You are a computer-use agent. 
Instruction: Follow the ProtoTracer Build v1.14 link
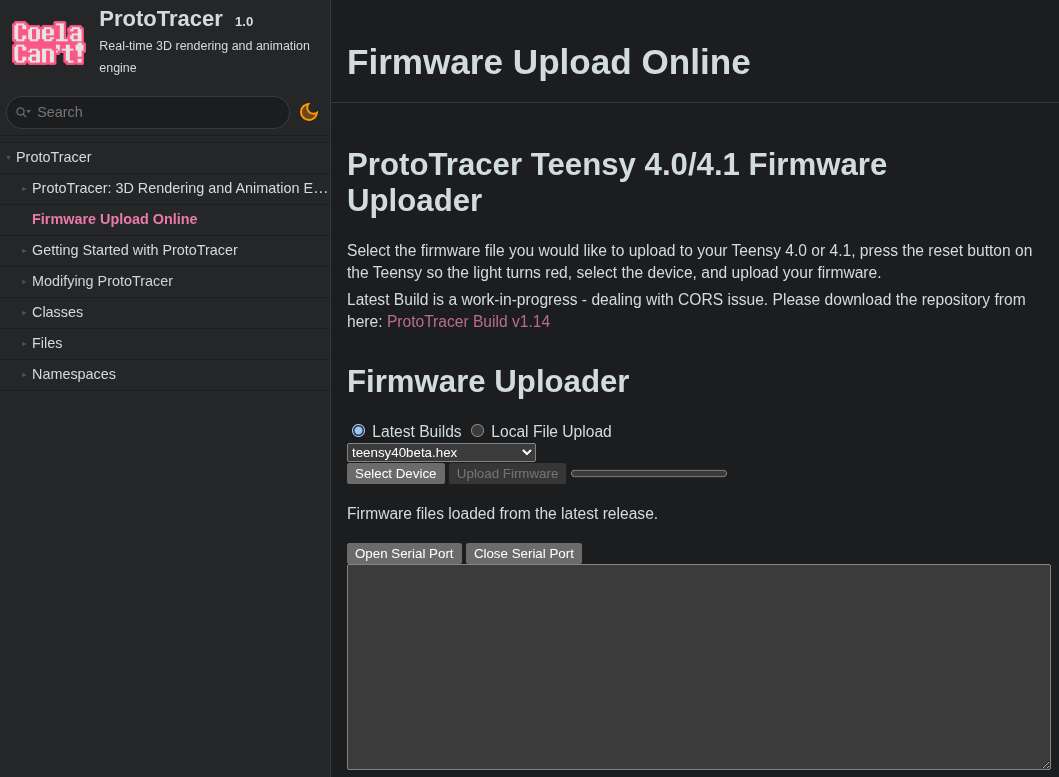click(468, 322)
